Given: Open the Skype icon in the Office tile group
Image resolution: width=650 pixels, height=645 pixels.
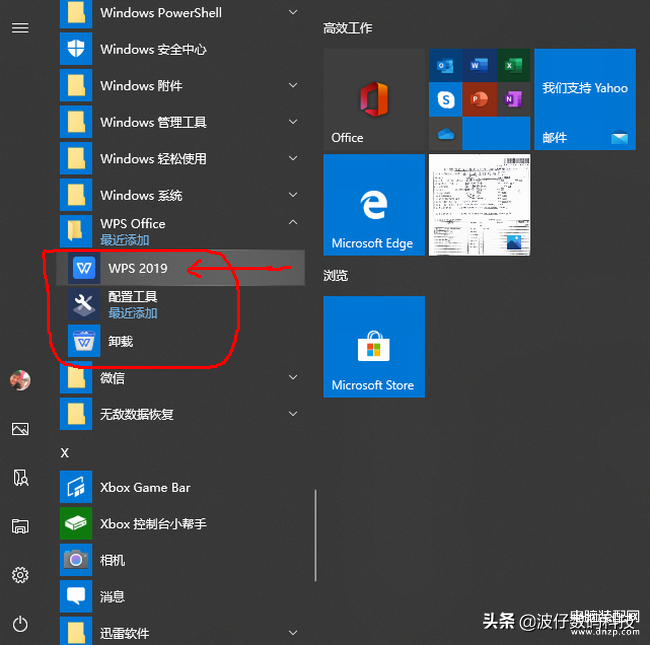Looking at the screenshot, I should [x=445, y=99].
